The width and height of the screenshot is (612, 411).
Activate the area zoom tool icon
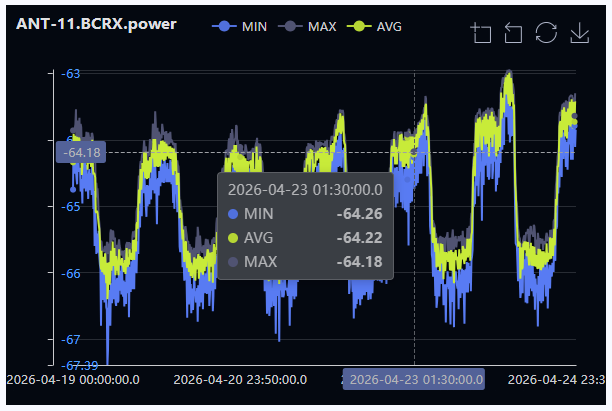(481, 32)
